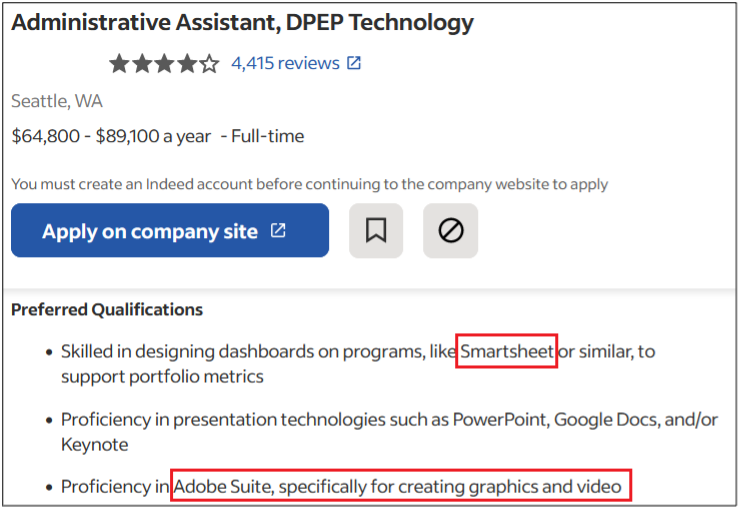Click the Indeed account notice text
The height and width of the screenshot is (508, 740).
coord(310,184)
